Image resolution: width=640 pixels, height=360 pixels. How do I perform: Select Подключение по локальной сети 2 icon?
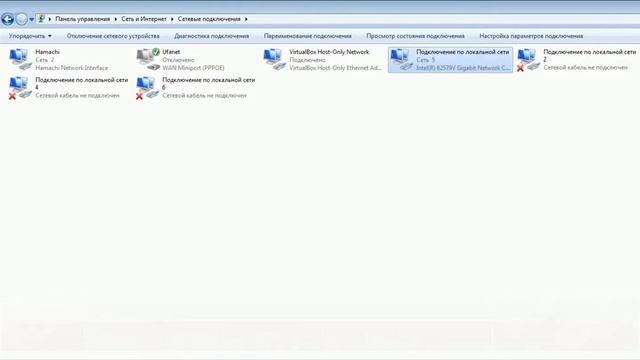(528, 60)
